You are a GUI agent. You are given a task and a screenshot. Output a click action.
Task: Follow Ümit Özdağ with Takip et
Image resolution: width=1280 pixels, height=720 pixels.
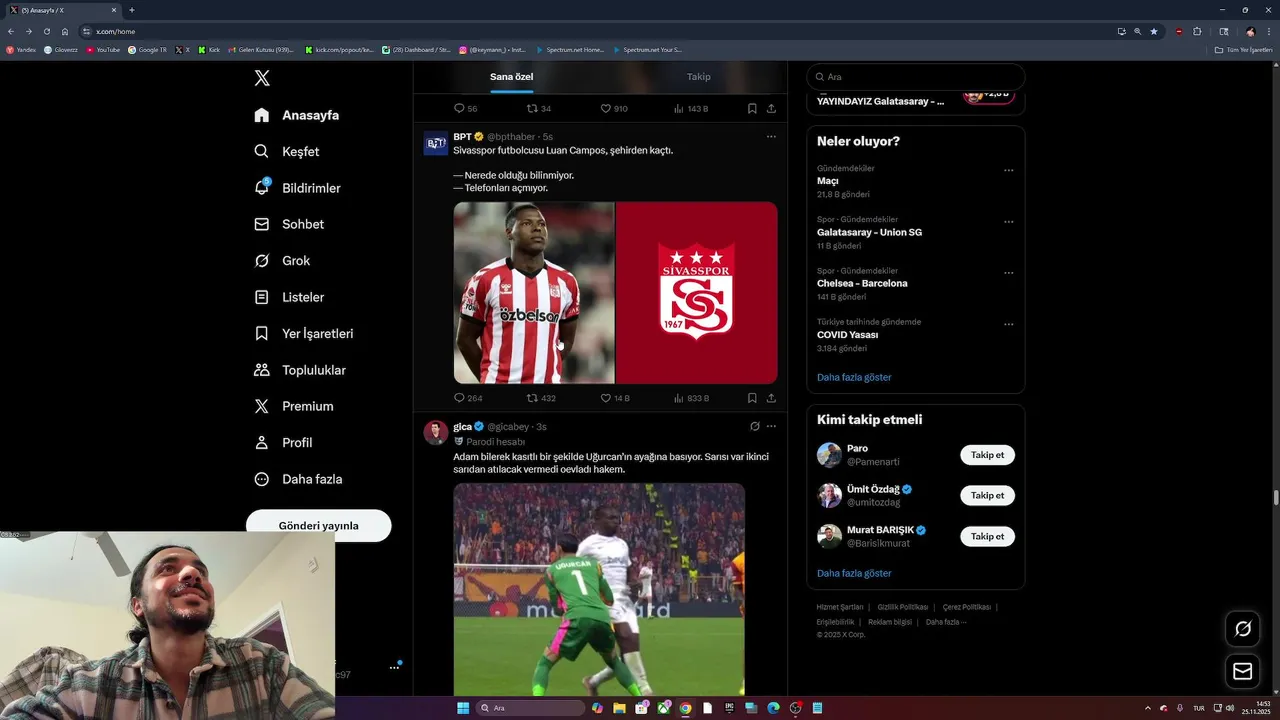click(x=987, y=496)
